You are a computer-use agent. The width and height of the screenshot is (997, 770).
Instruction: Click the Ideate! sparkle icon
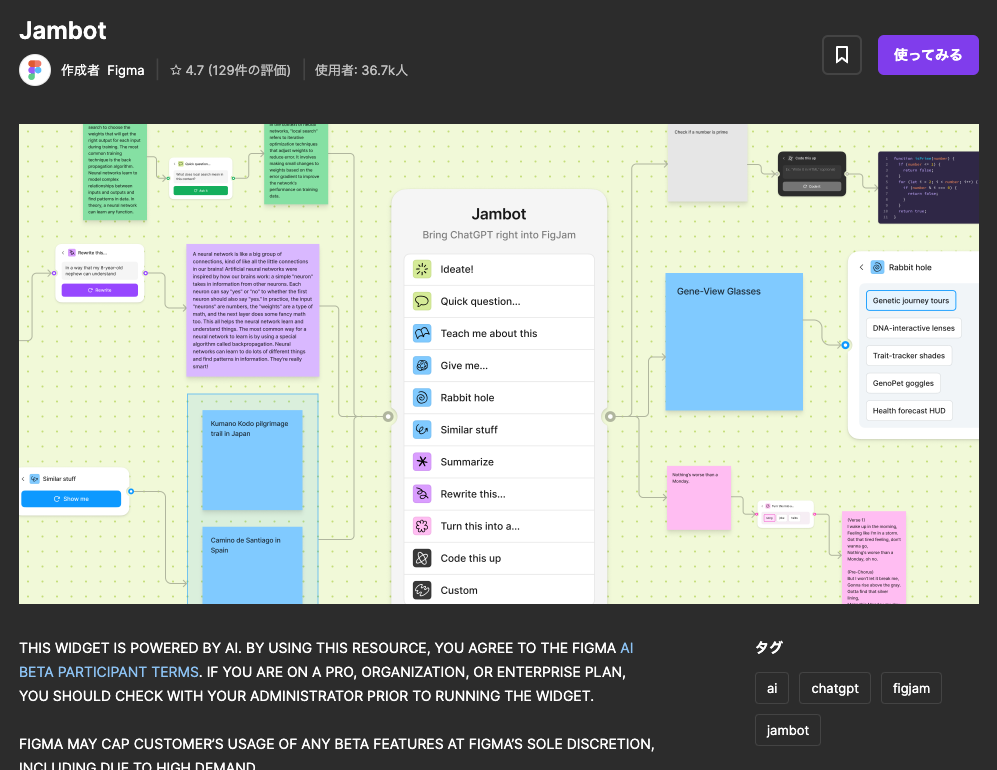pyautogui.click(x=422, y=270)
